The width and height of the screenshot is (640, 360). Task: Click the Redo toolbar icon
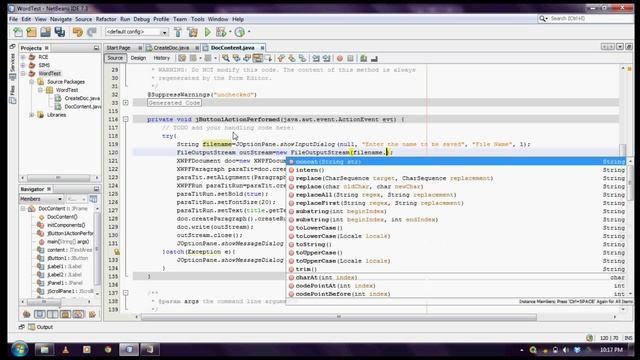(x=92, y=32)
